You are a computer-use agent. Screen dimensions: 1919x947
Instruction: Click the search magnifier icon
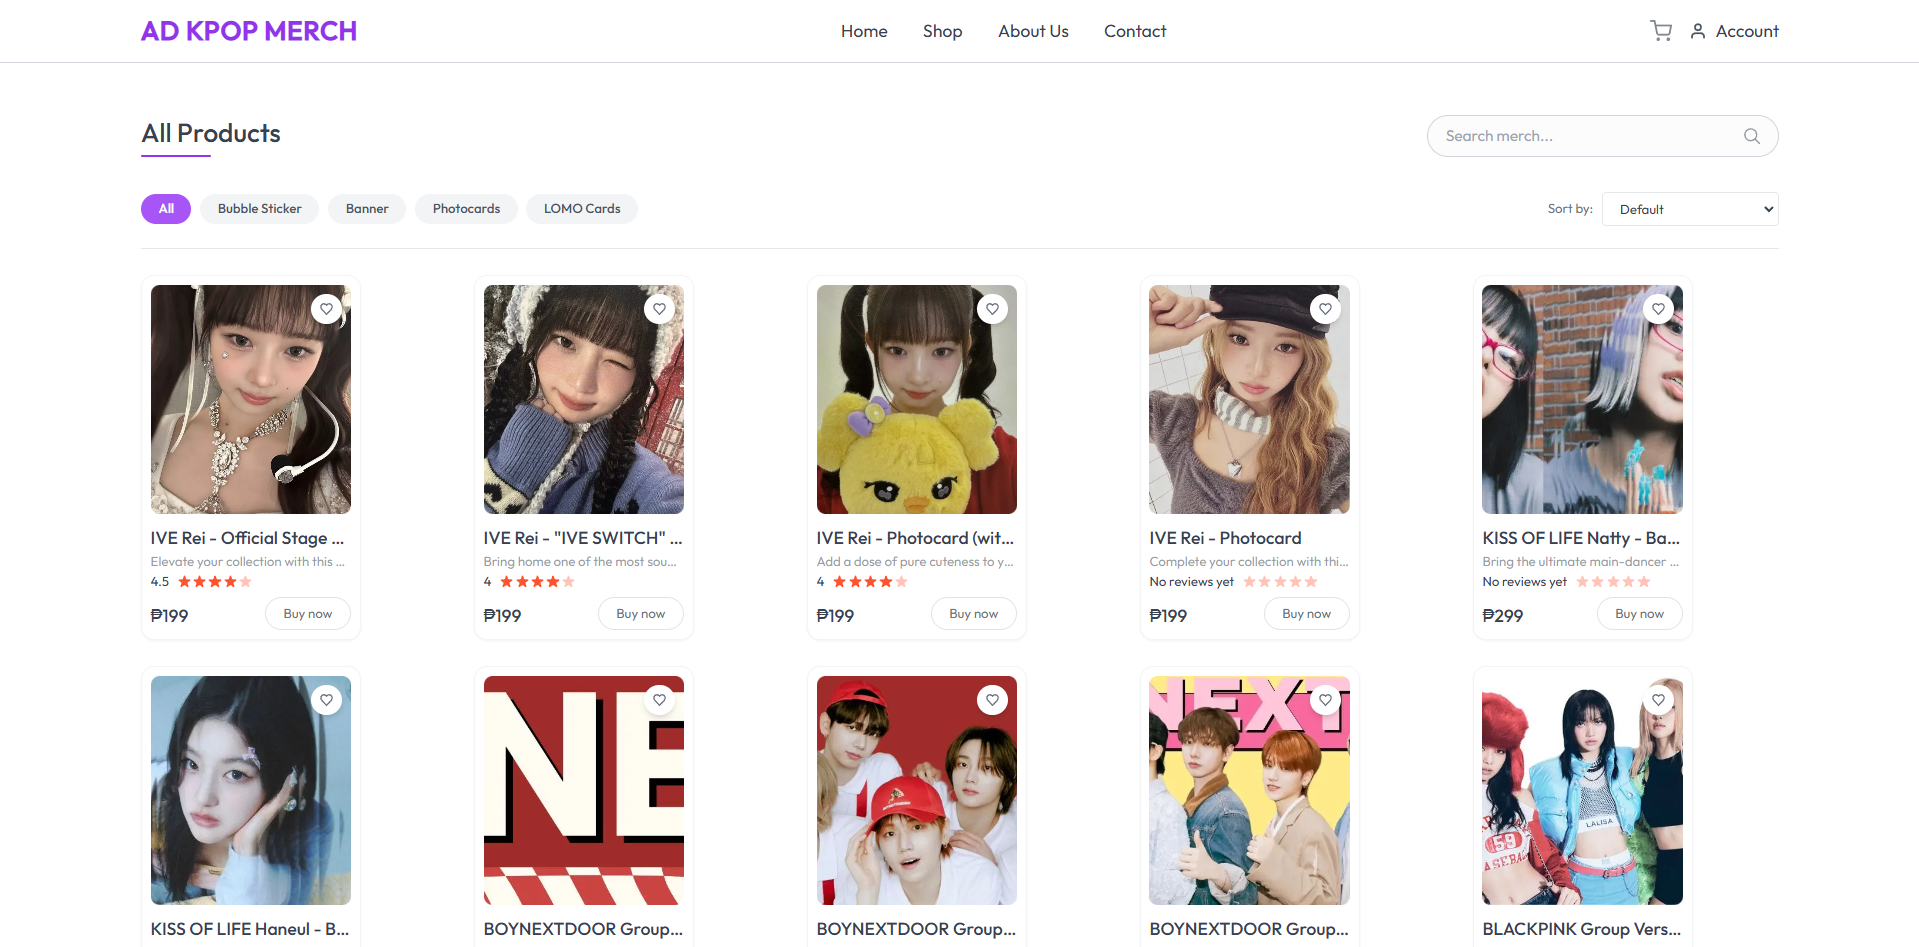[1752, 136]
